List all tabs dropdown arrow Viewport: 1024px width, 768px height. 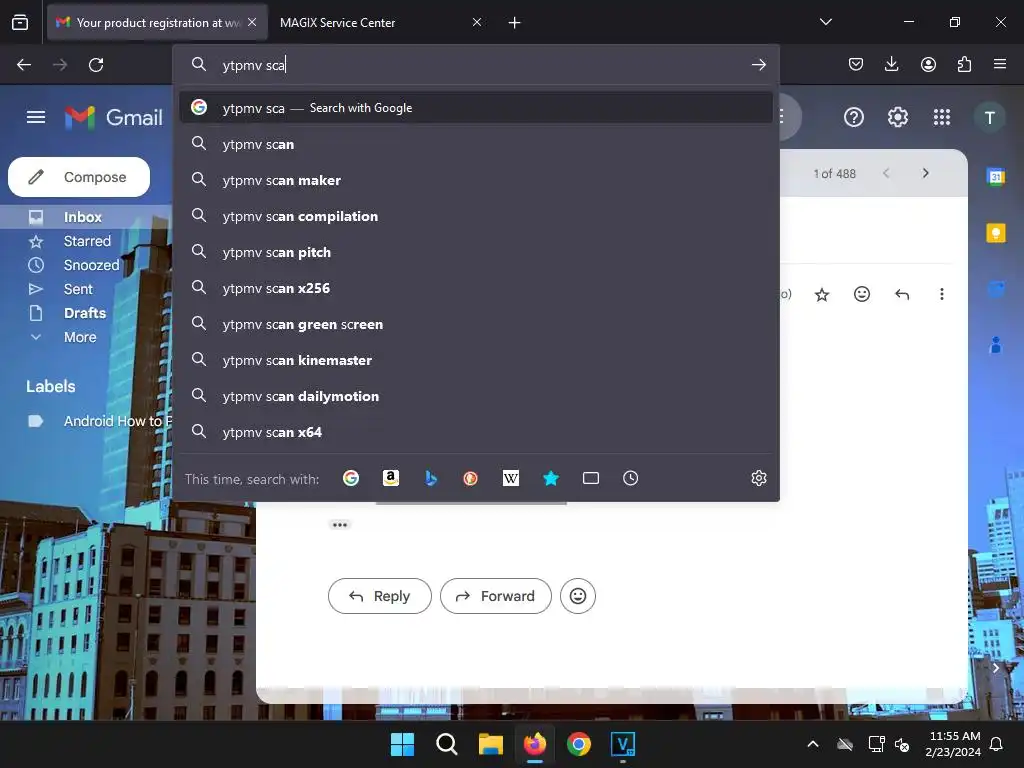pos(825,22)
